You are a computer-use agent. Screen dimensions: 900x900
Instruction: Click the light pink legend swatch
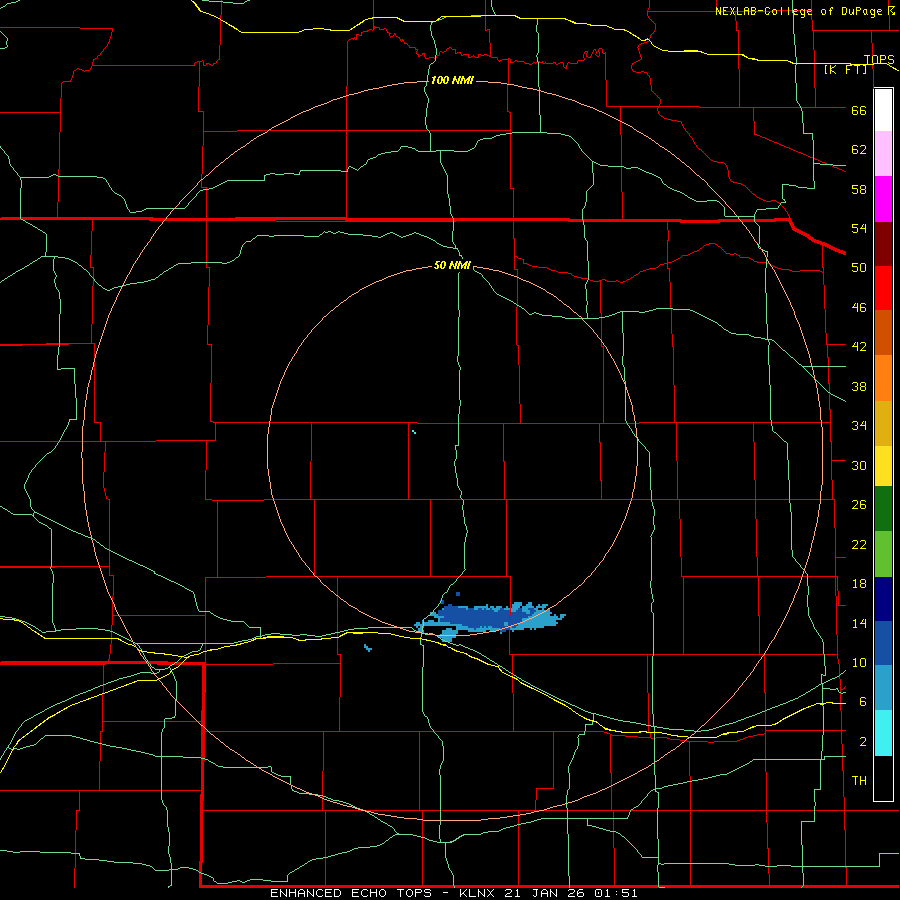click(x=883, y=153)
